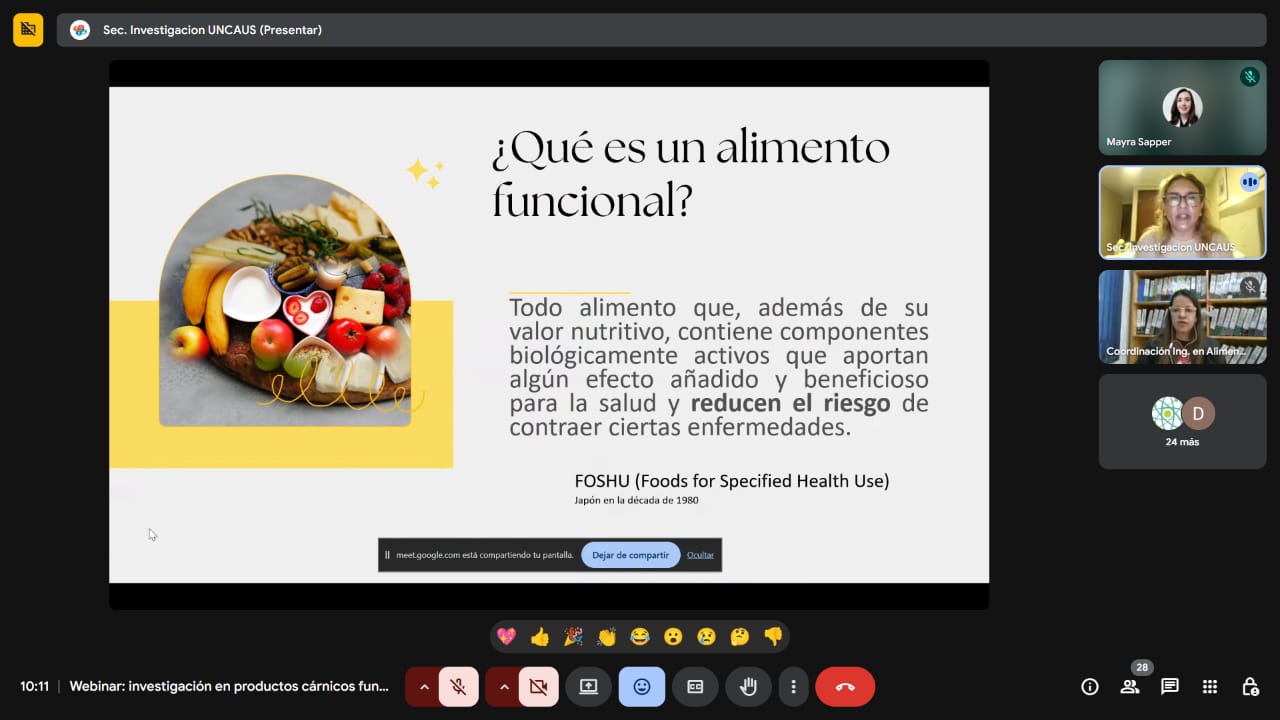Viewport: 1280px width, 720px height.
Task: Send the laughing face reaction
Action: pos(640,637)
